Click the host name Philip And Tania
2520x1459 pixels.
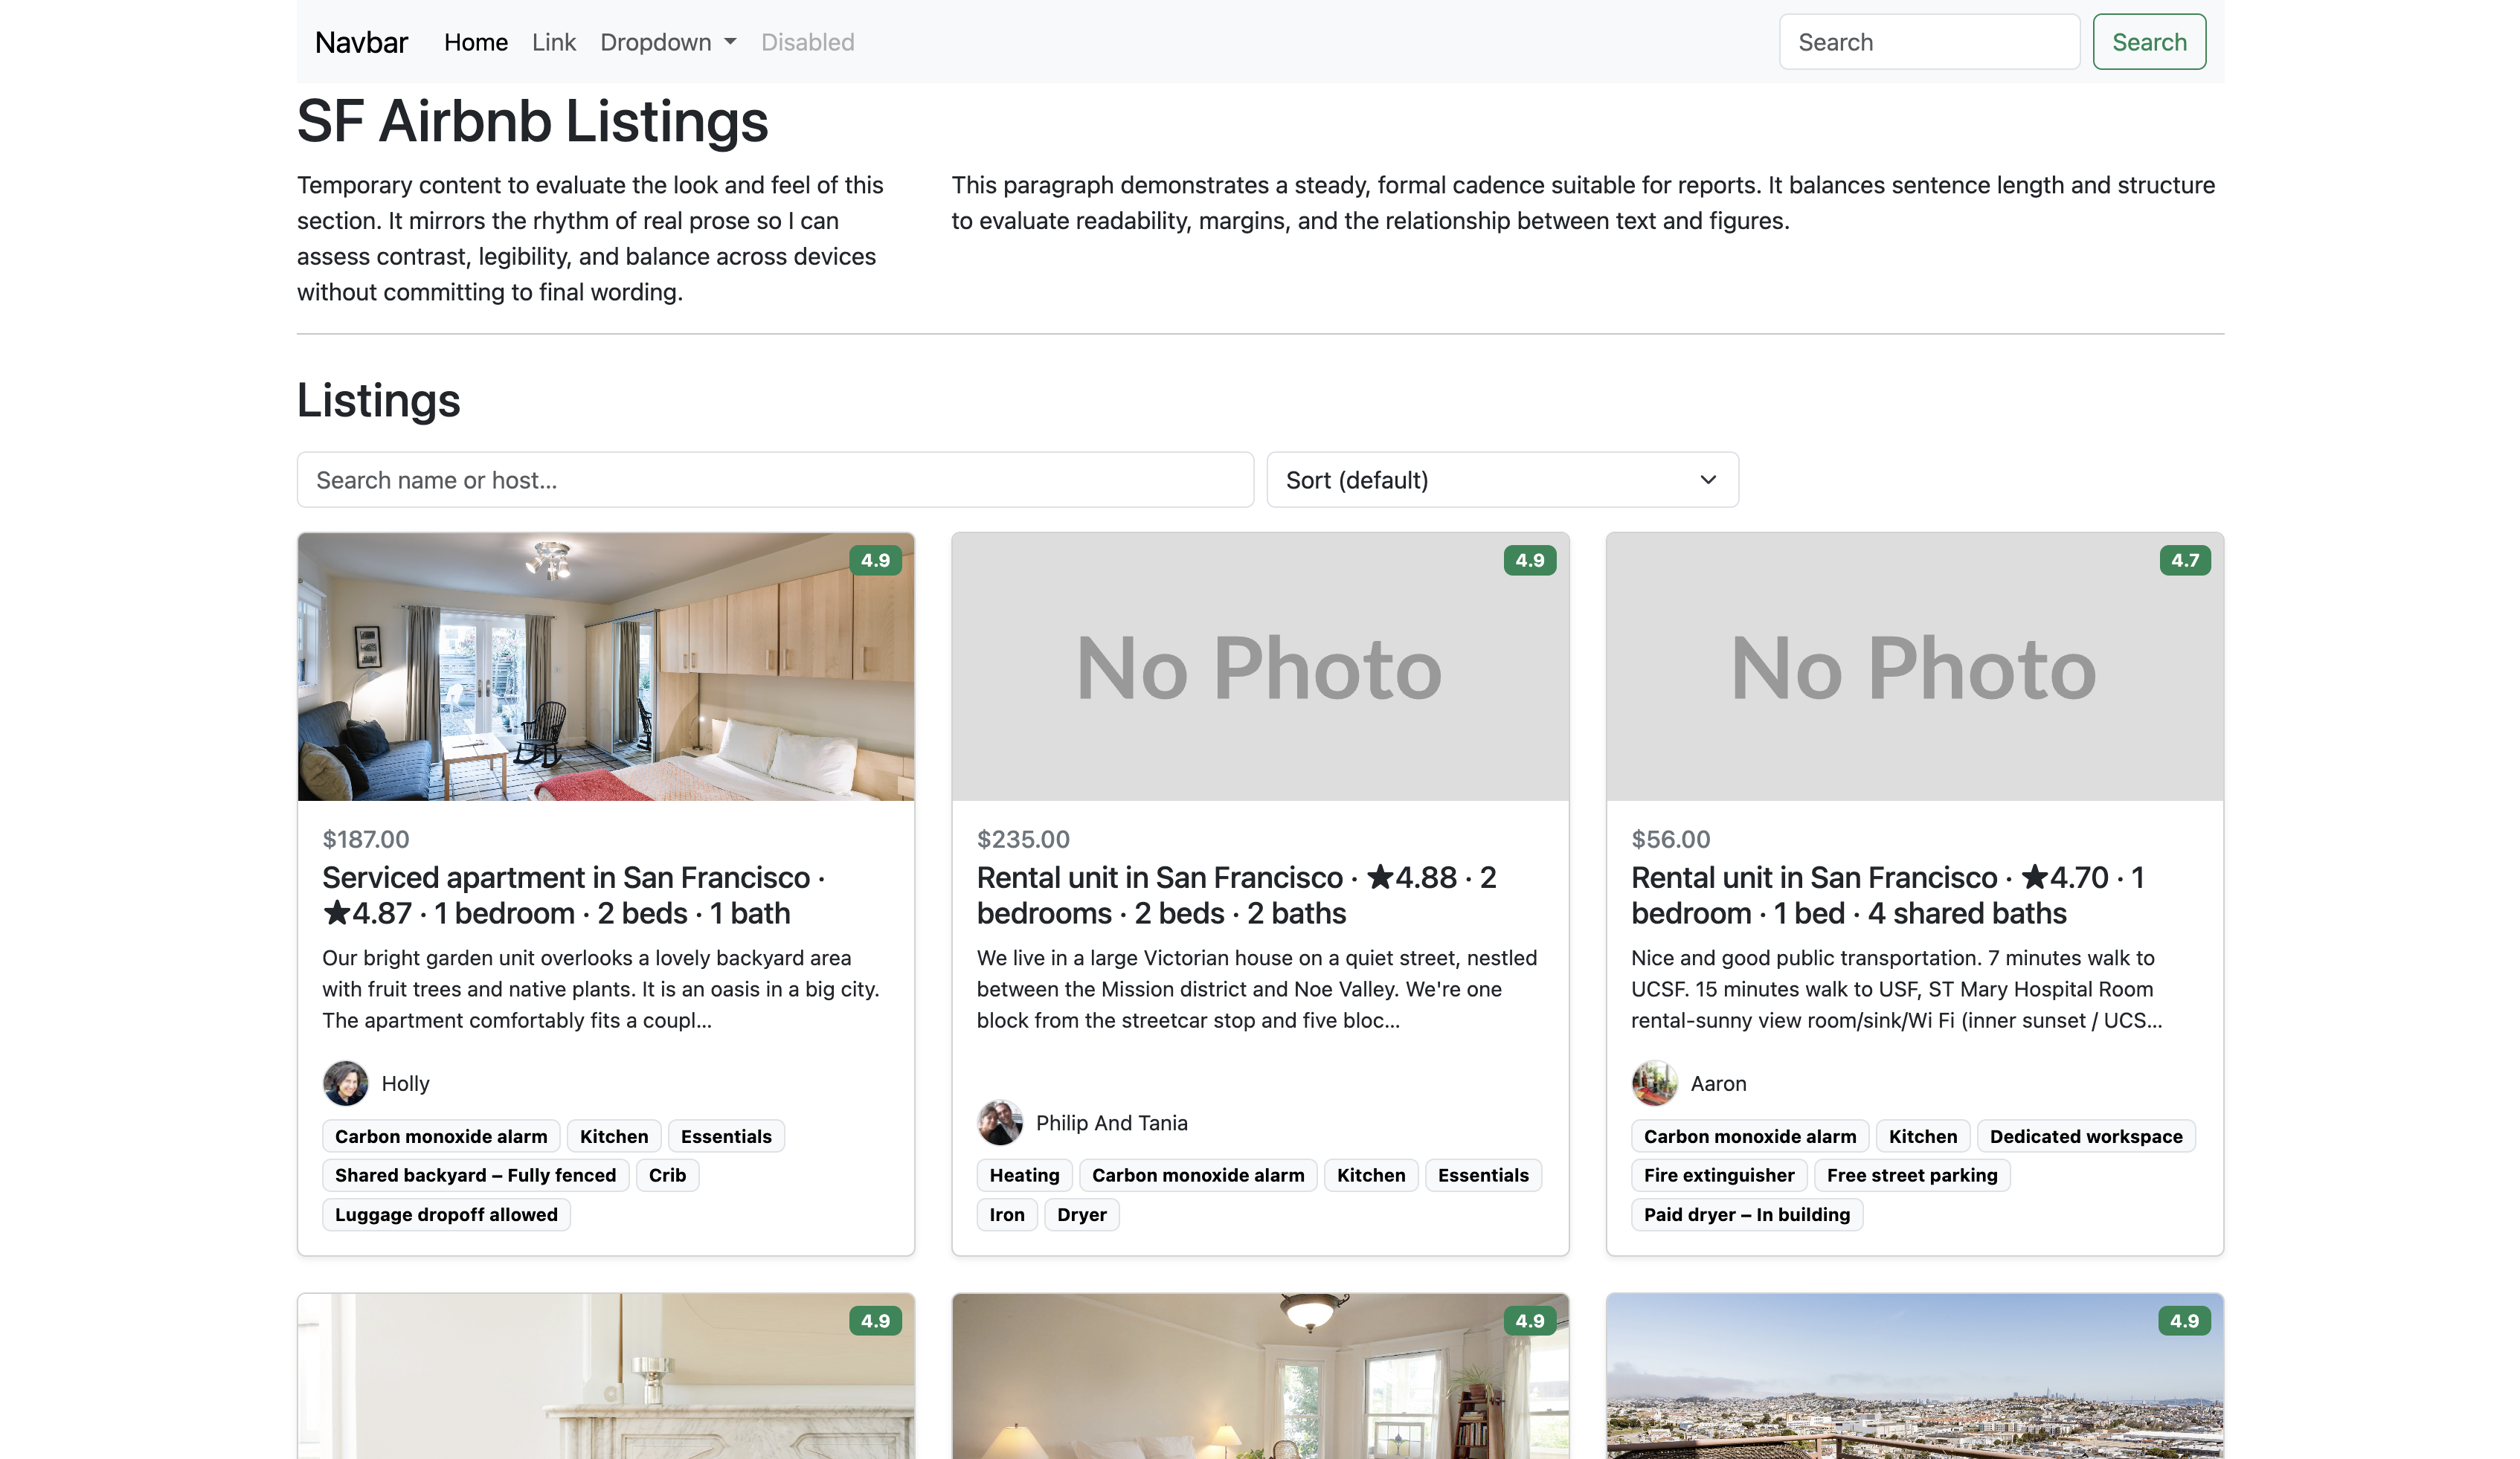(x=1112, y=1122)
